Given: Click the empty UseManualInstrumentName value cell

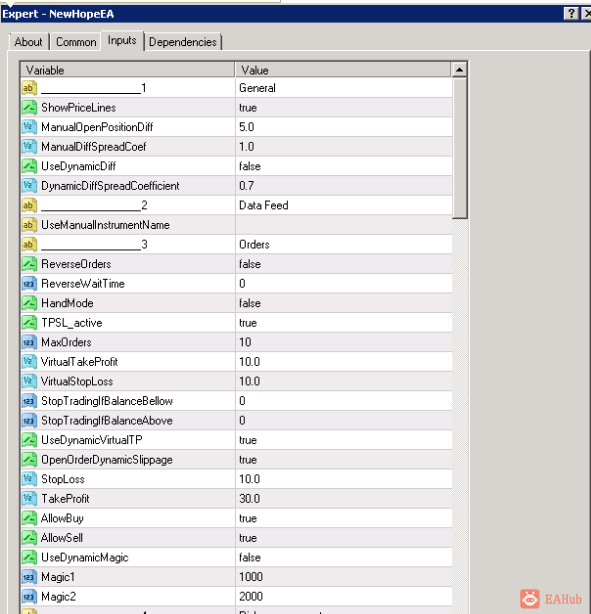Looking at the screenshot, I should point(343,225).
